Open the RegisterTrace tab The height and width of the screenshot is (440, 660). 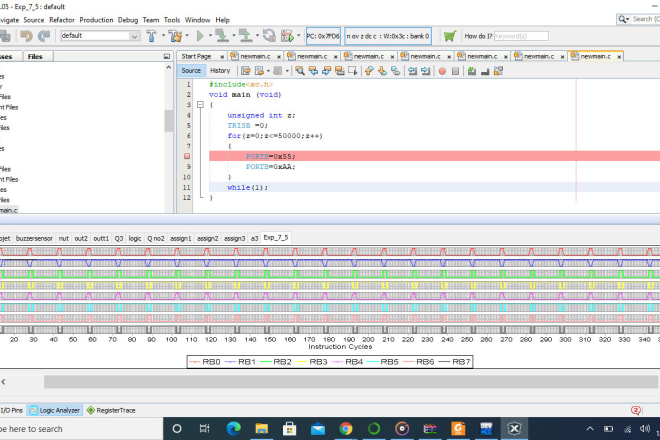112,410
